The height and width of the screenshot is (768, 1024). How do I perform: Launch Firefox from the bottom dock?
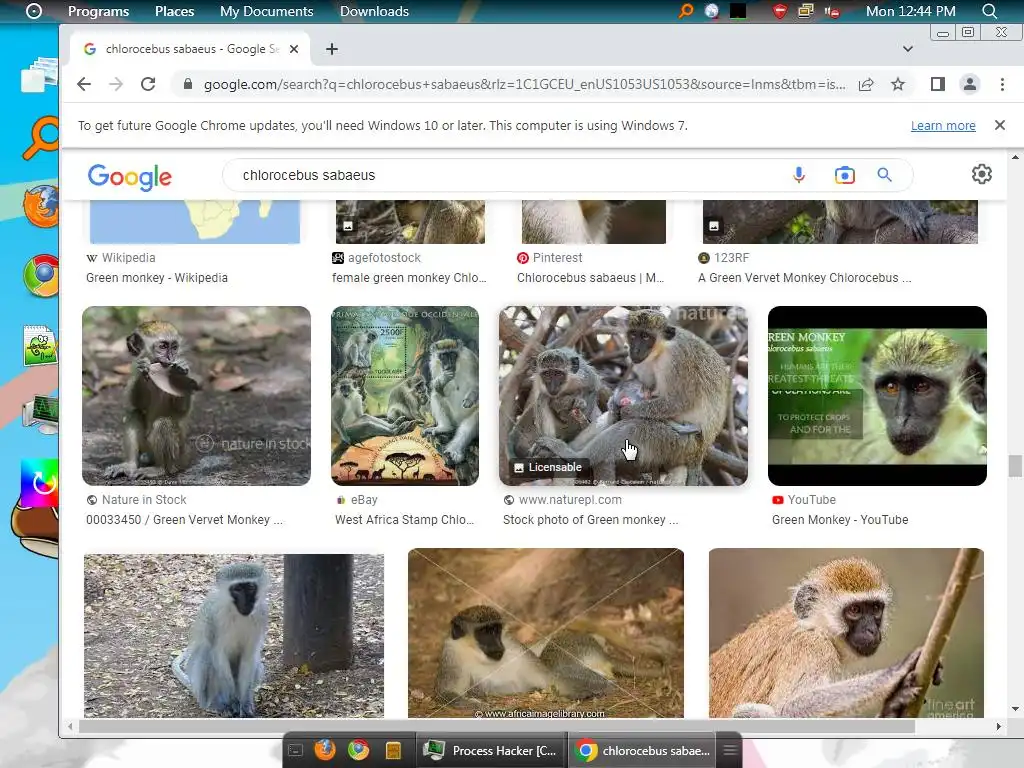(325, 750)
